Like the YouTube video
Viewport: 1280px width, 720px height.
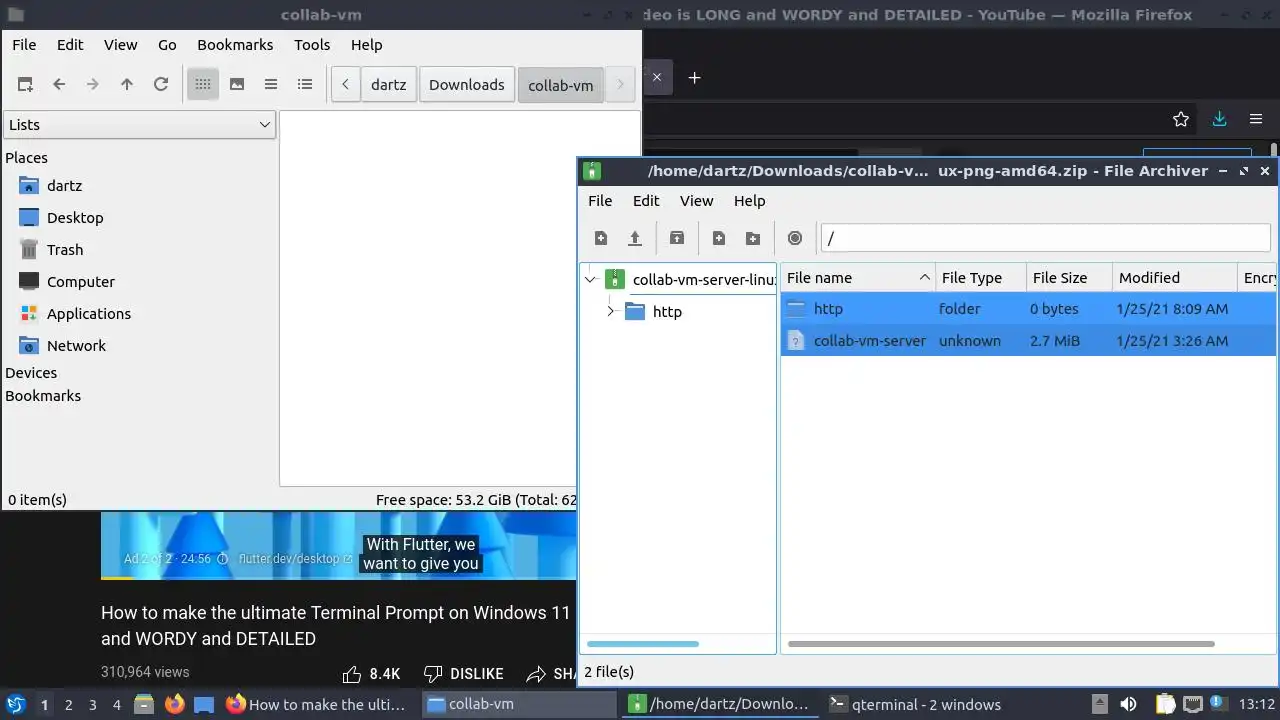pos(370,674)
